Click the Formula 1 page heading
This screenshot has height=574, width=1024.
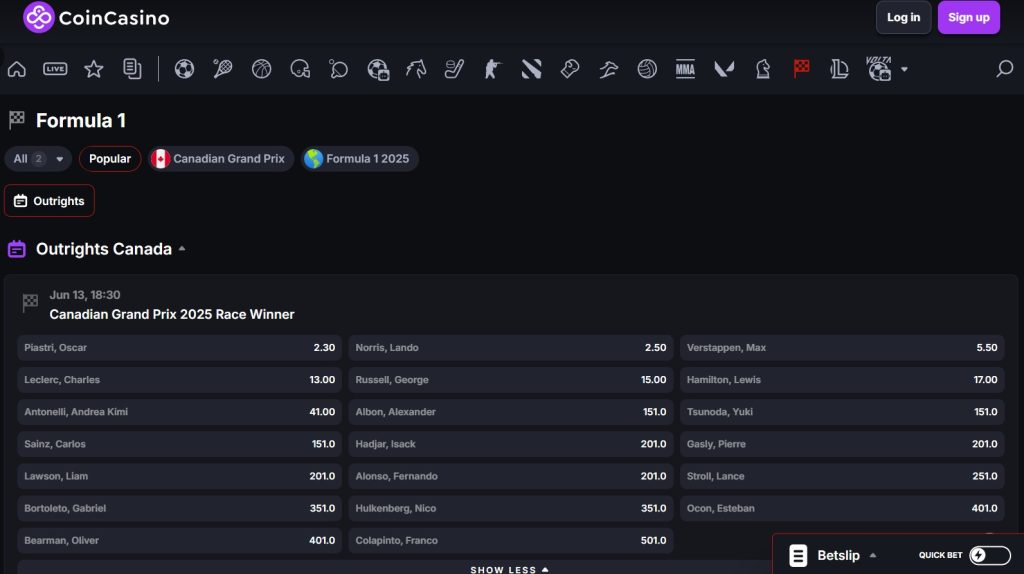tap(80, 120)
